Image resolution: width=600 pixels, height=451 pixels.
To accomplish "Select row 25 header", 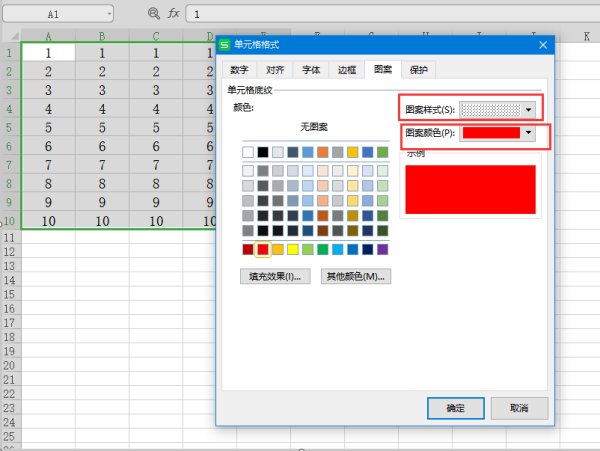I will [x=10, y=436].
